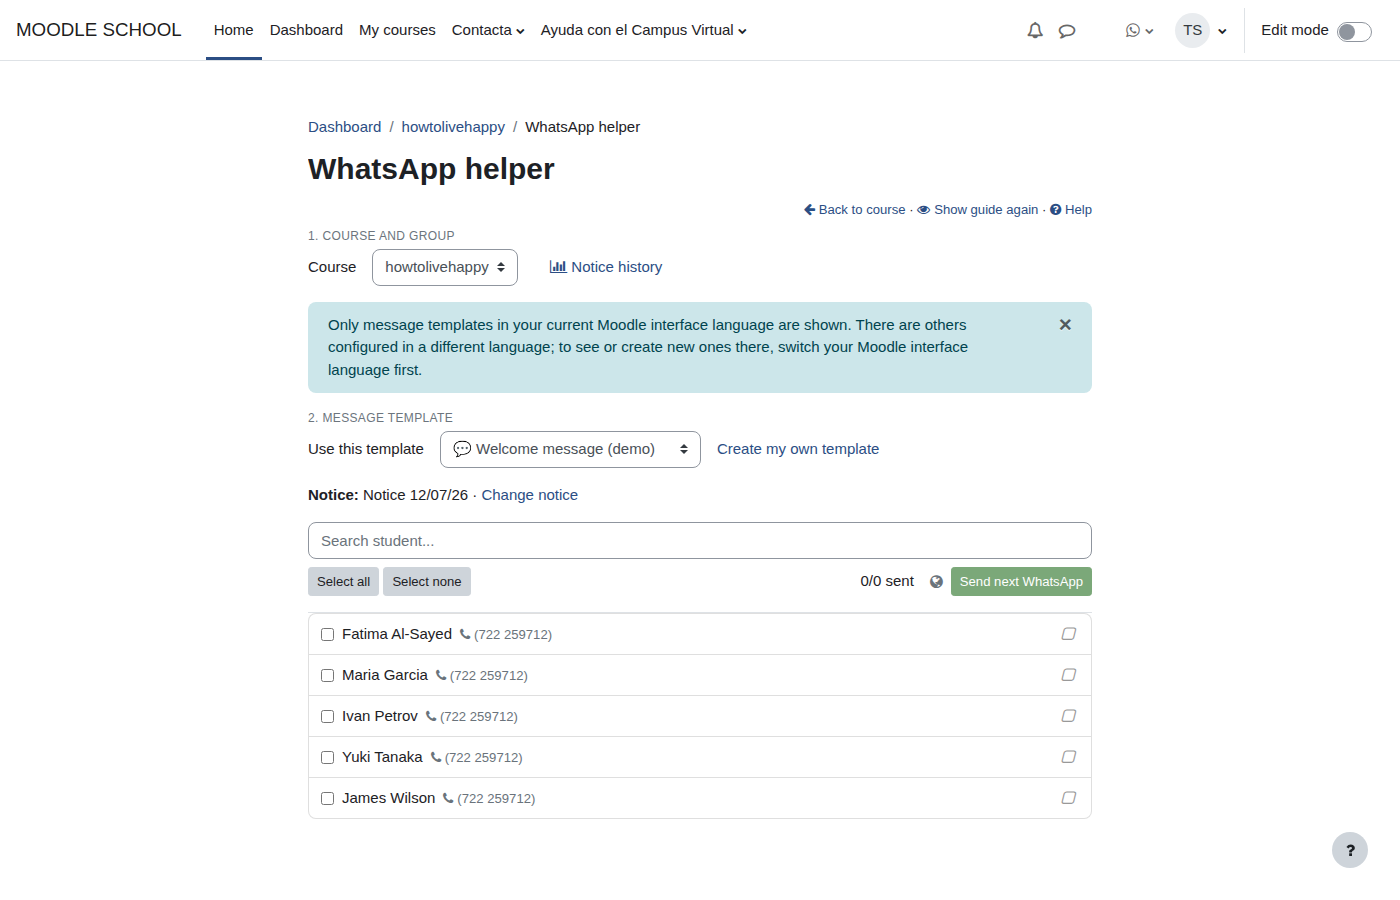Open Notice history link
The width and height of the screenshot is (1400, 900).
606,267
